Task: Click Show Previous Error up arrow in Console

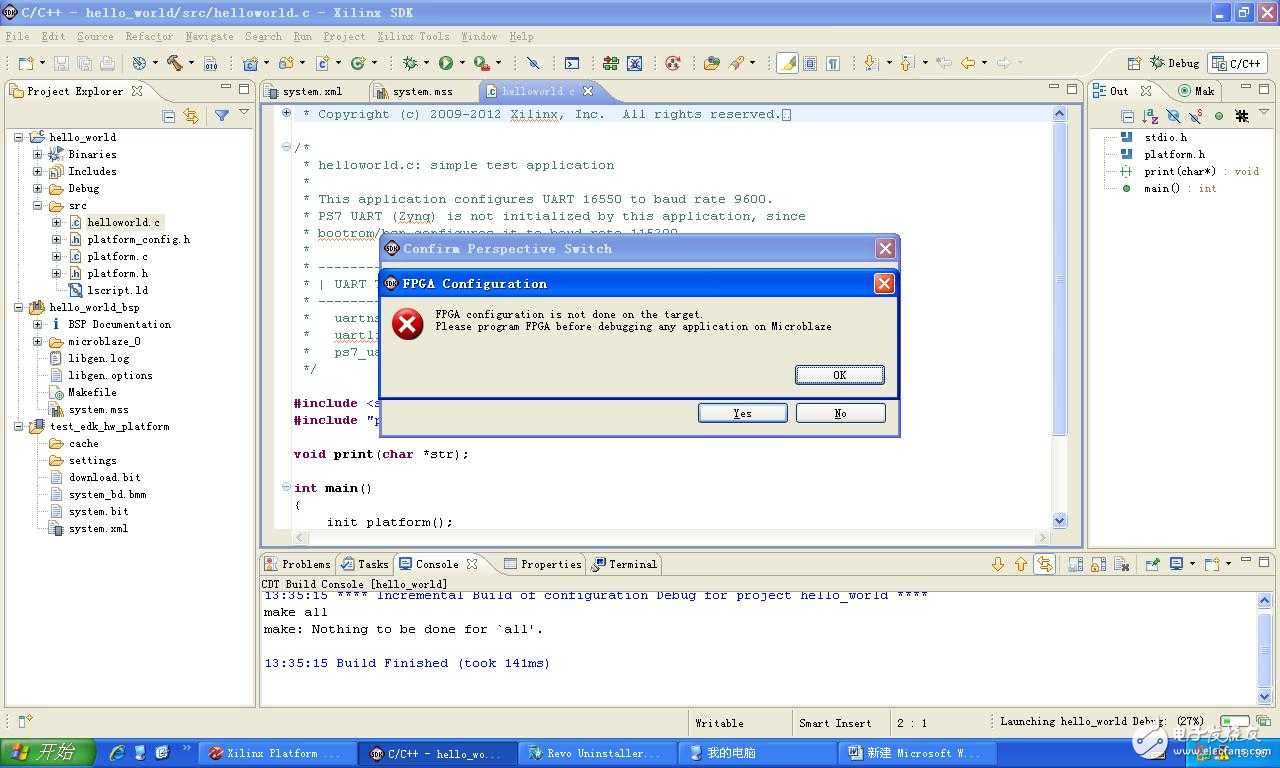Action: point(1020,564)
